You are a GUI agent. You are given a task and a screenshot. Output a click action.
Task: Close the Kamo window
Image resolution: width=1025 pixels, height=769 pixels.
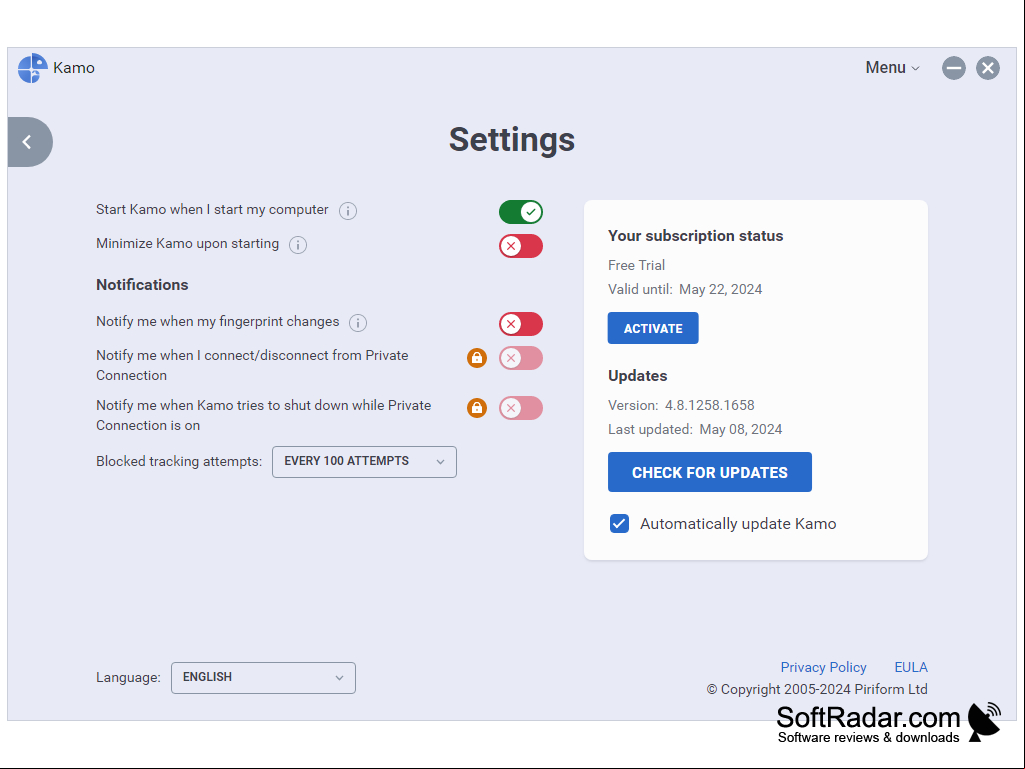pyautogui.click(x=988, y=68)
